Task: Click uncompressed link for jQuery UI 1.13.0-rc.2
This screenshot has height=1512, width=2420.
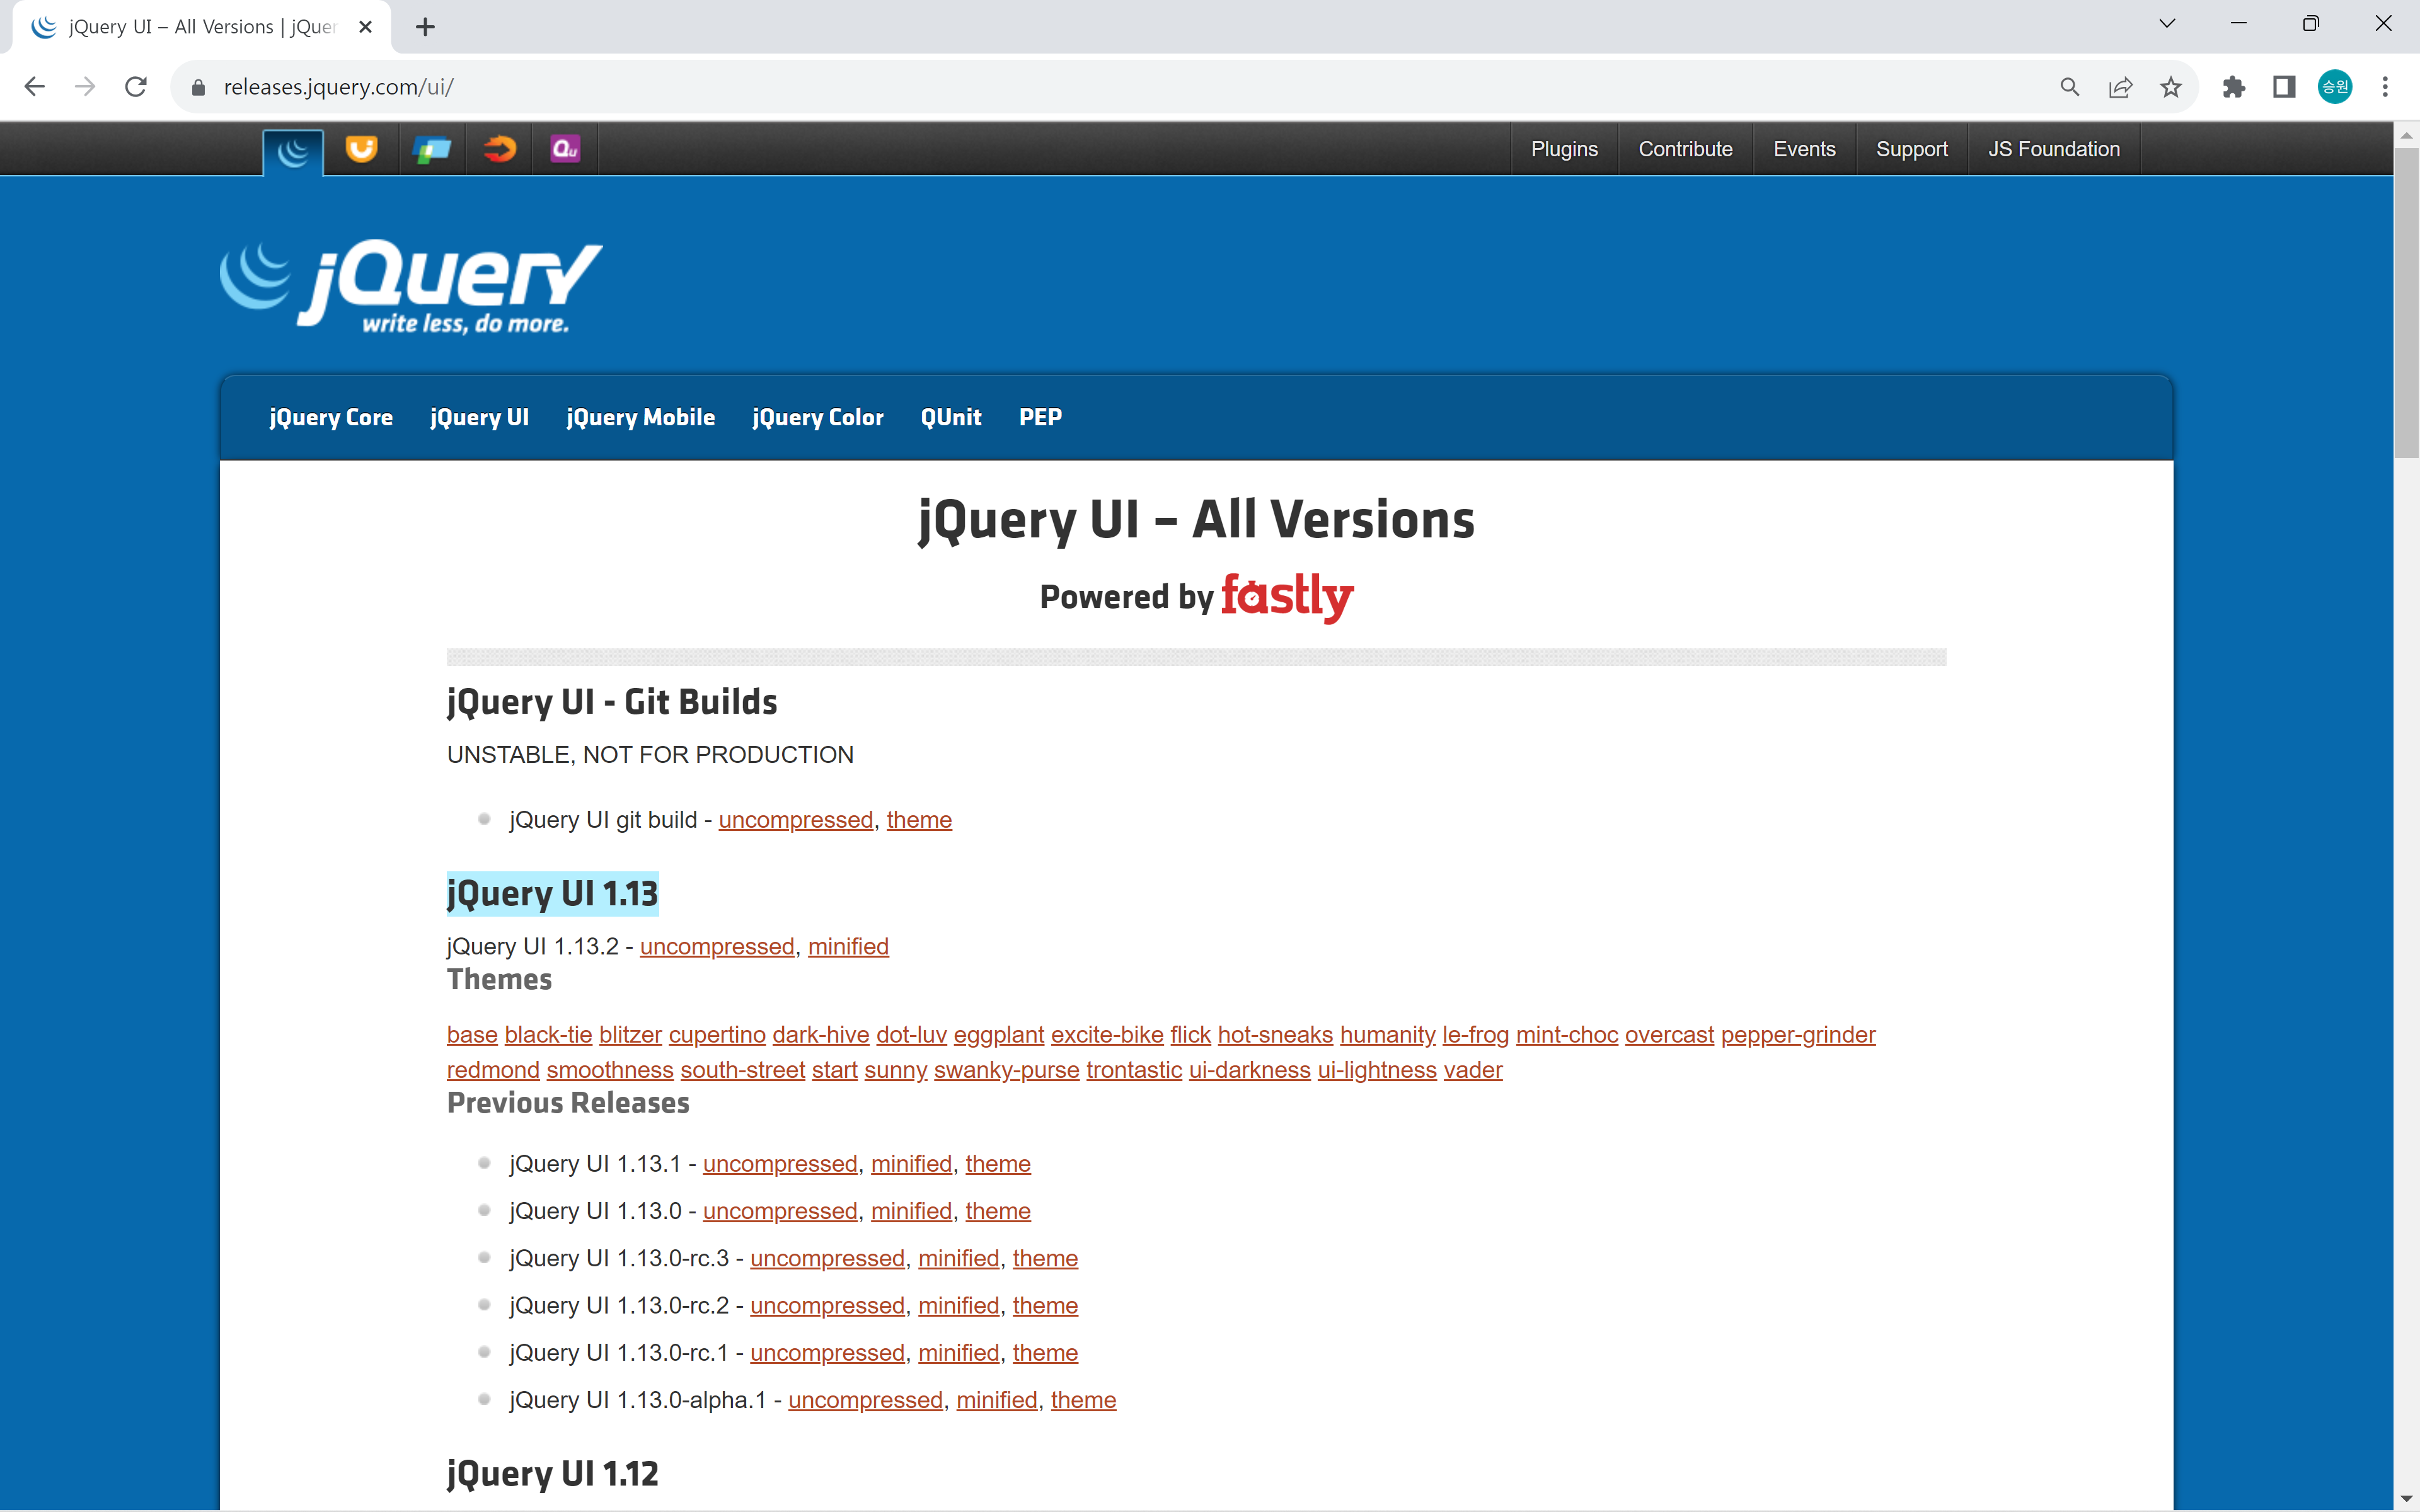Action: click(827, 1305)
